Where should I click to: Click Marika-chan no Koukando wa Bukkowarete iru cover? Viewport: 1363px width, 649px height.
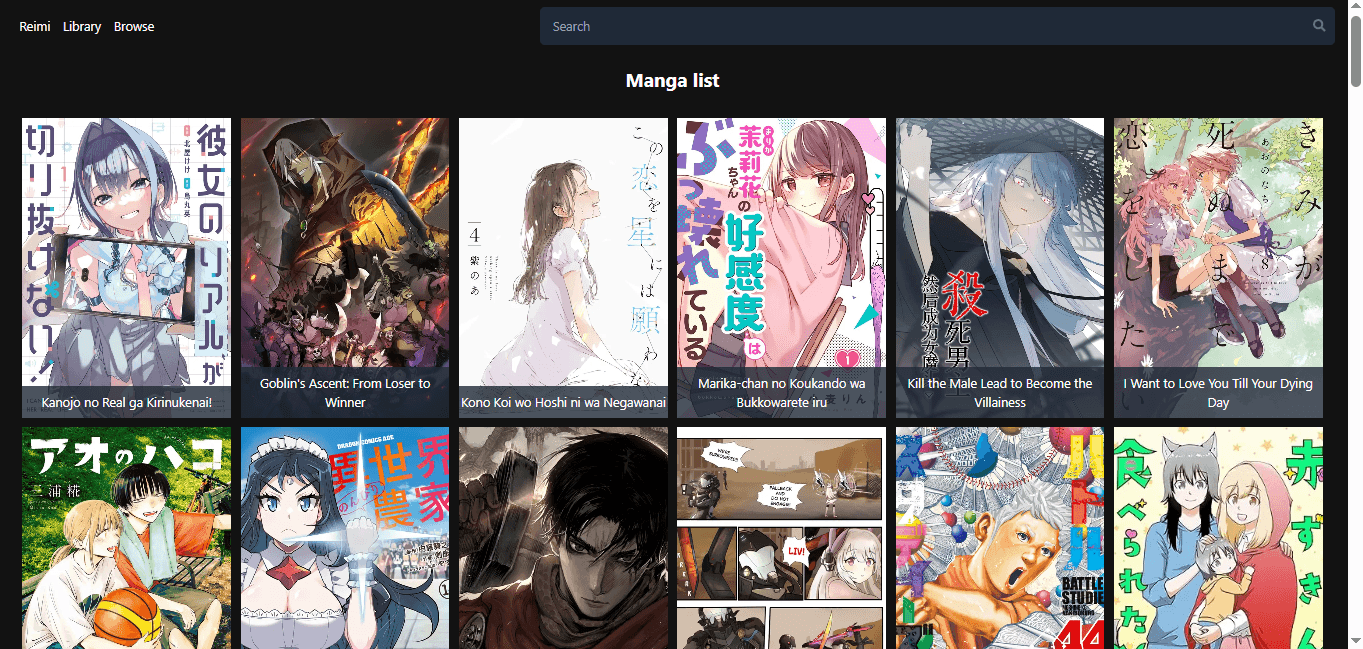coord(781,250)
